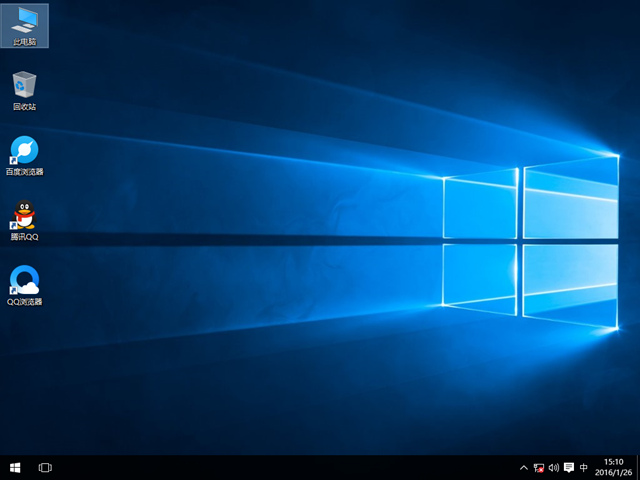Click the 百度浏览器 Baidu Browser shortcut
Viewport: 640px width, 480px height.
(25, 151)
